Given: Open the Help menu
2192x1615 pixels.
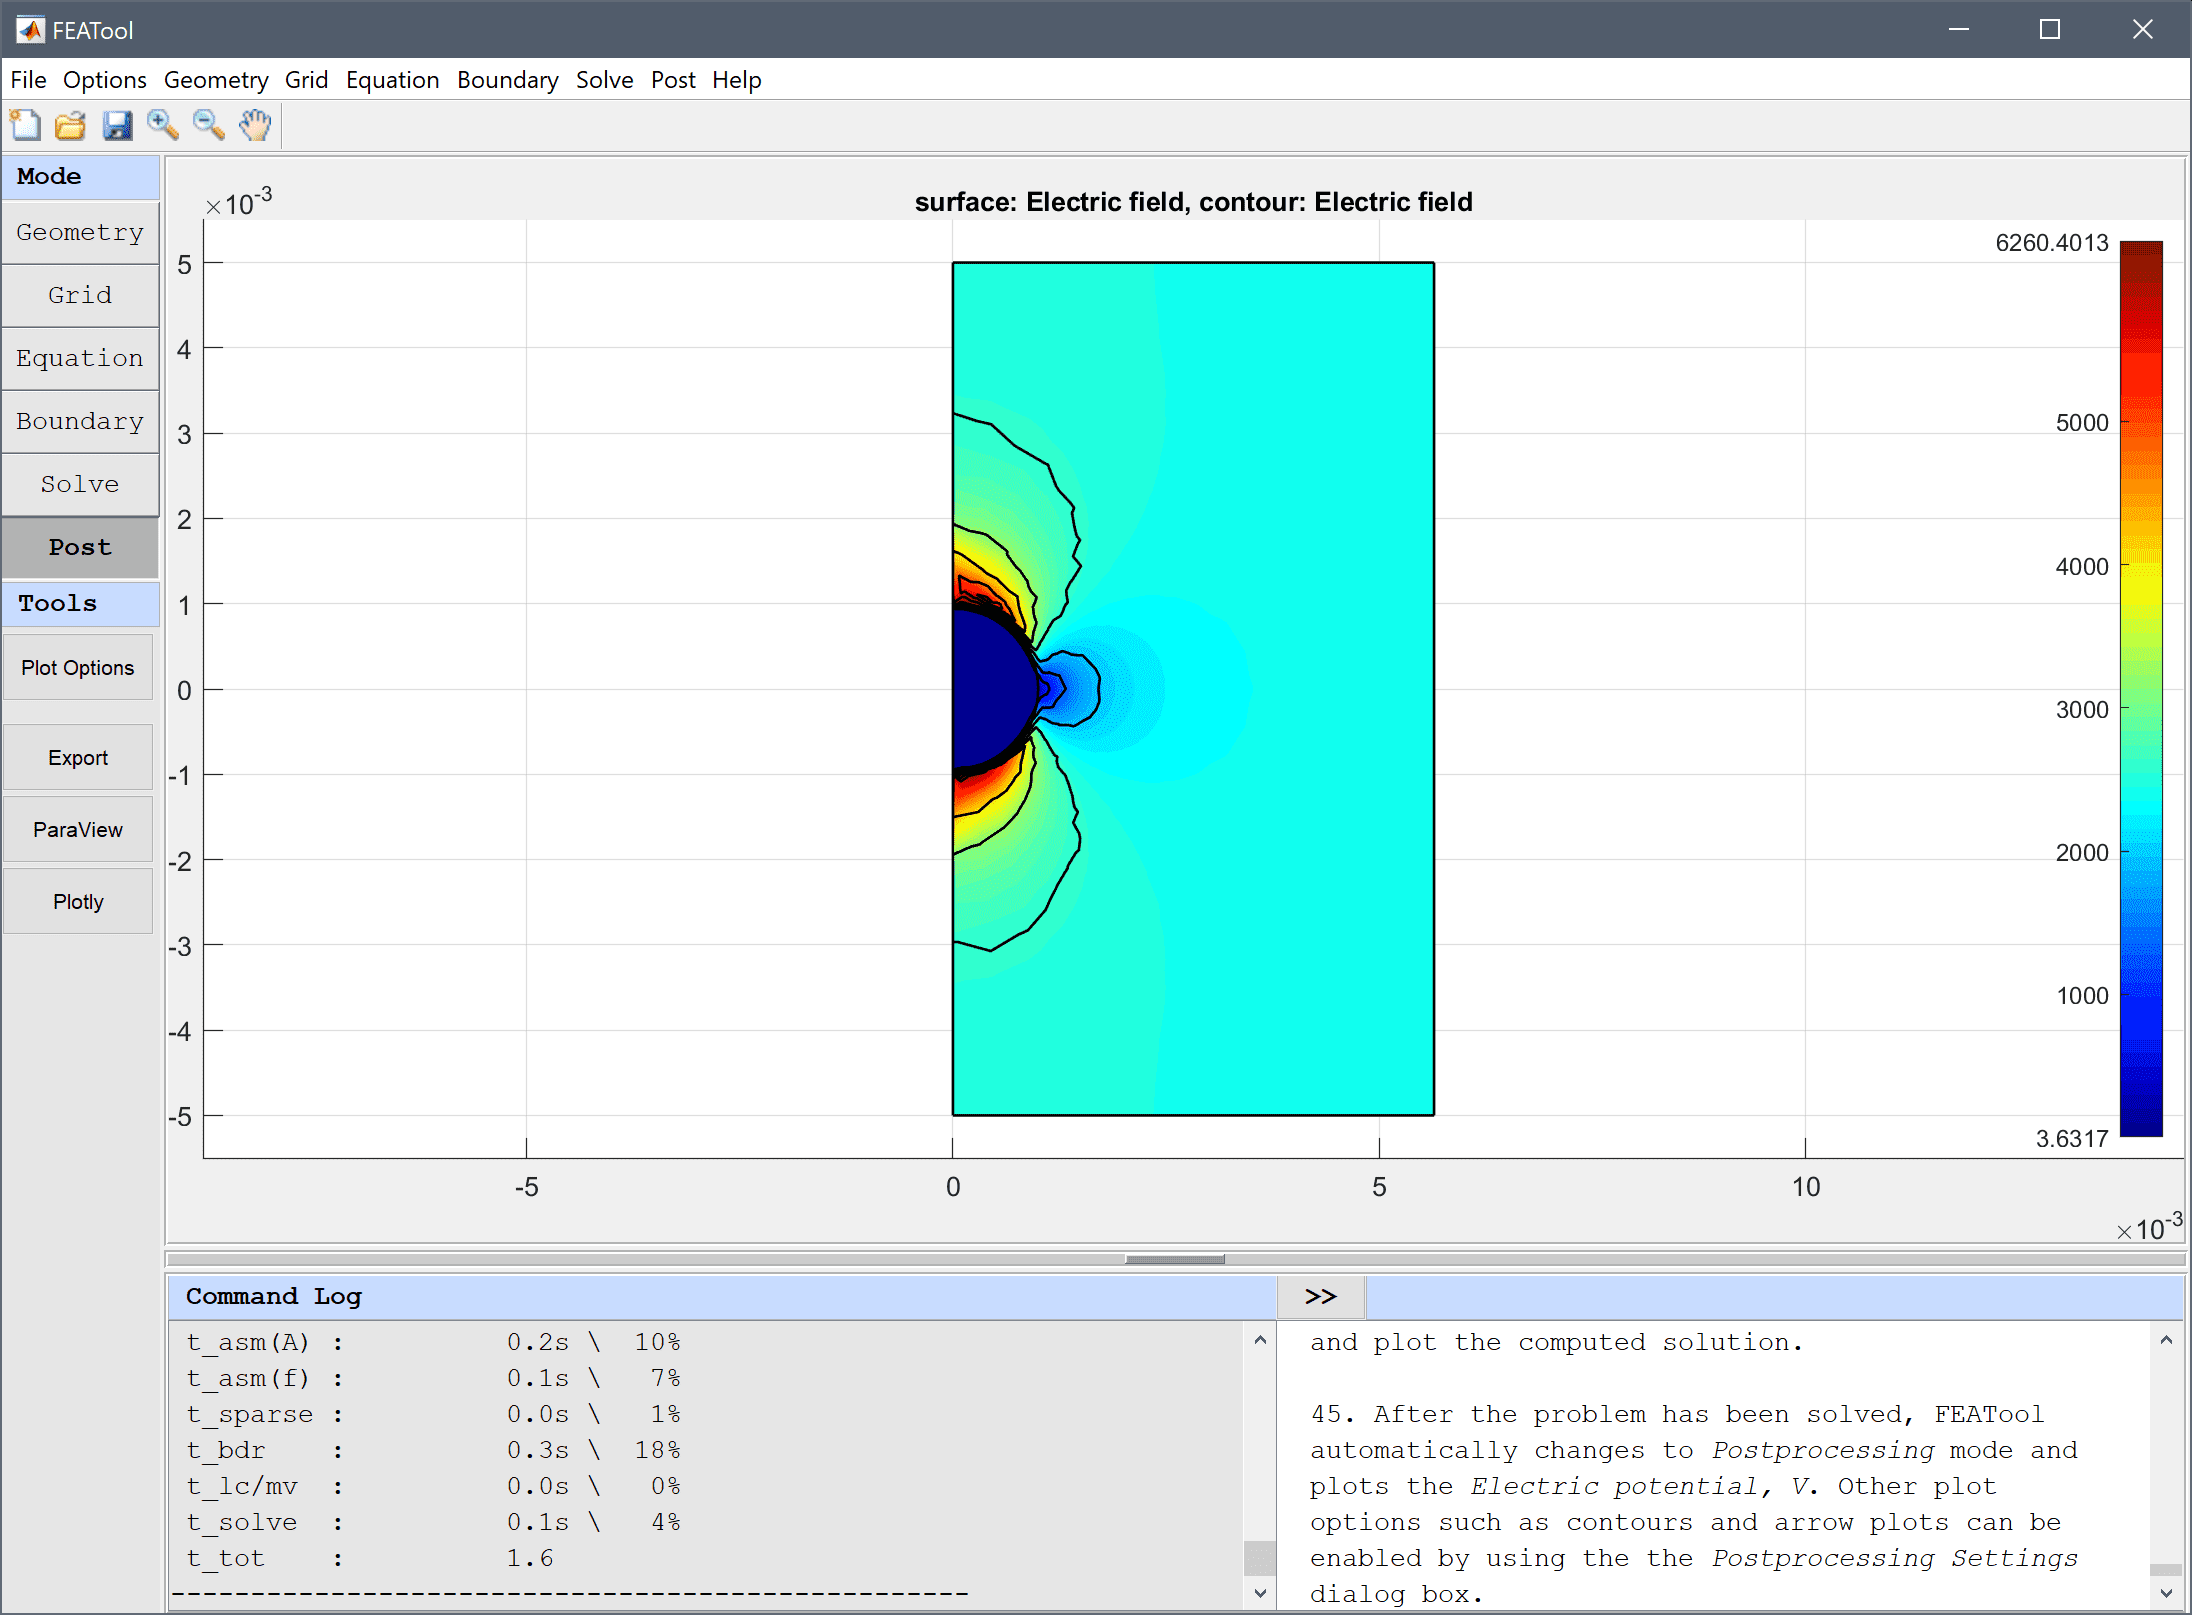Looking at the screenshot, I should click(x=736, y=80).
